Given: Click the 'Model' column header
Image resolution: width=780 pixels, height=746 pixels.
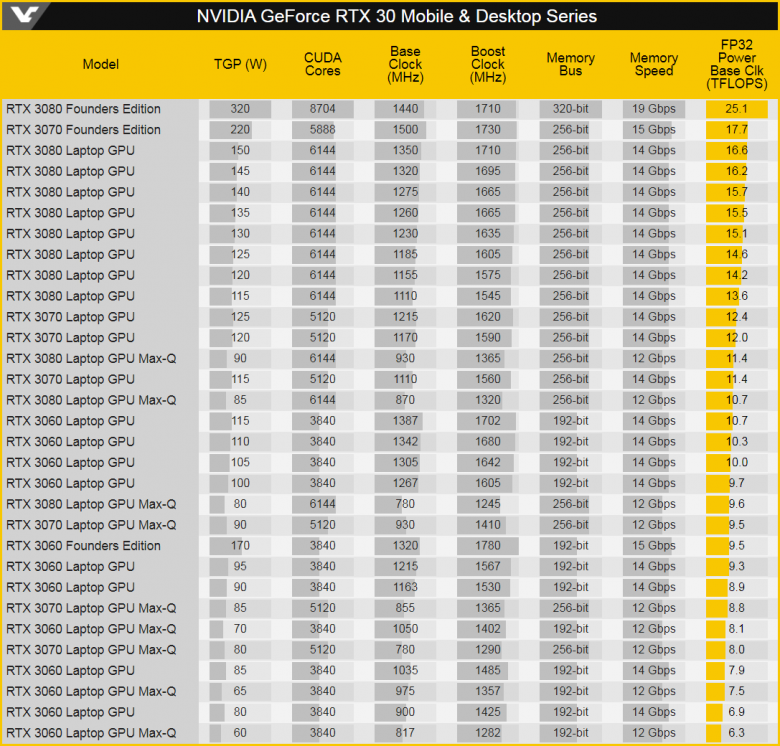Looking at the screenshot, I should point(100,64).
